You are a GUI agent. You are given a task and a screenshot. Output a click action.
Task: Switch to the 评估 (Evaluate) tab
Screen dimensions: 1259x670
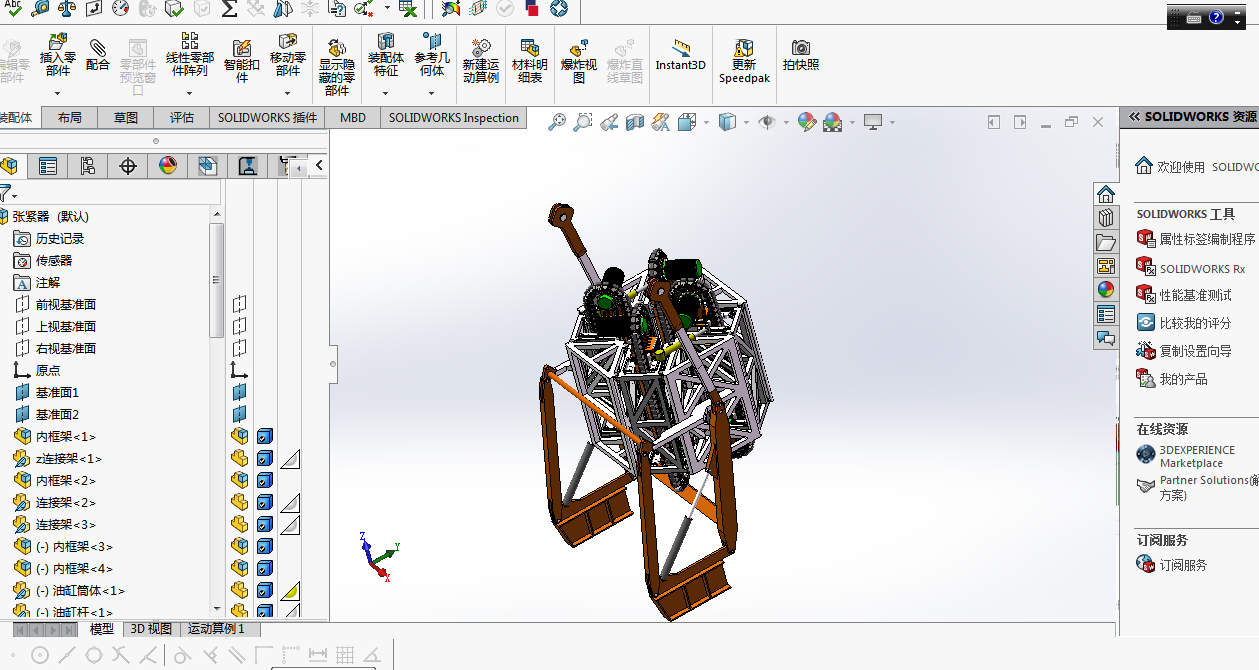coord(182,118)
